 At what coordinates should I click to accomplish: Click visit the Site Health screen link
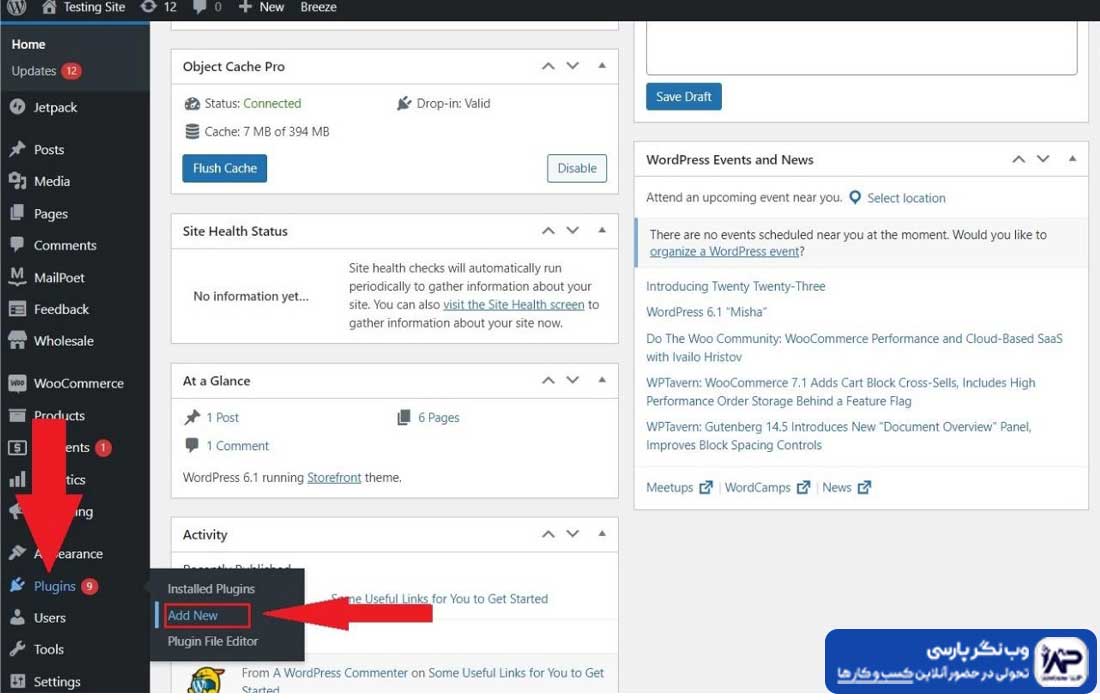(514, 304)
